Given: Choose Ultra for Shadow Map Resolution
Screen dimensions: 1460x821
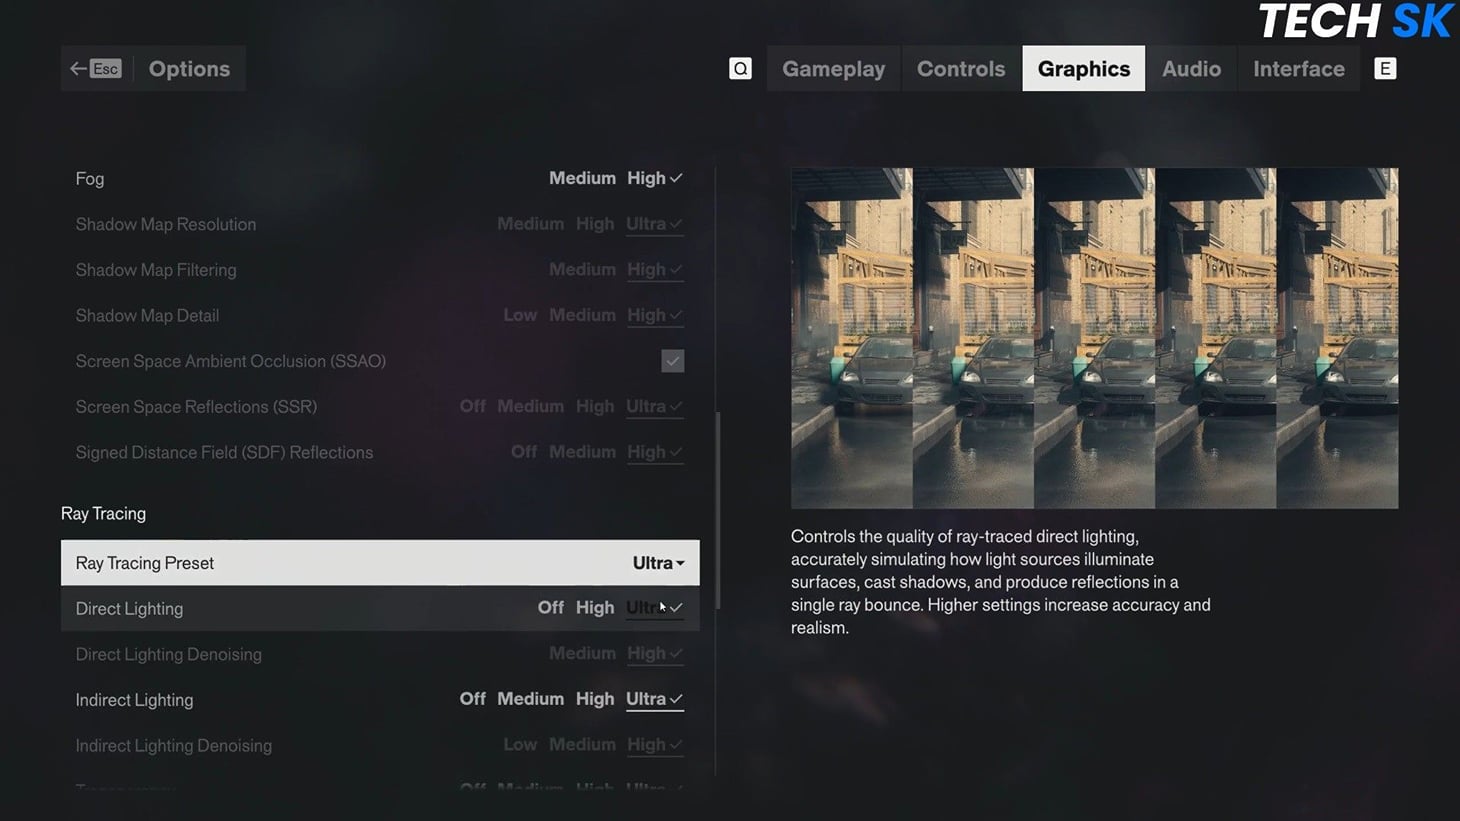Looking at the screenshot, I should (x=654, y=224).
